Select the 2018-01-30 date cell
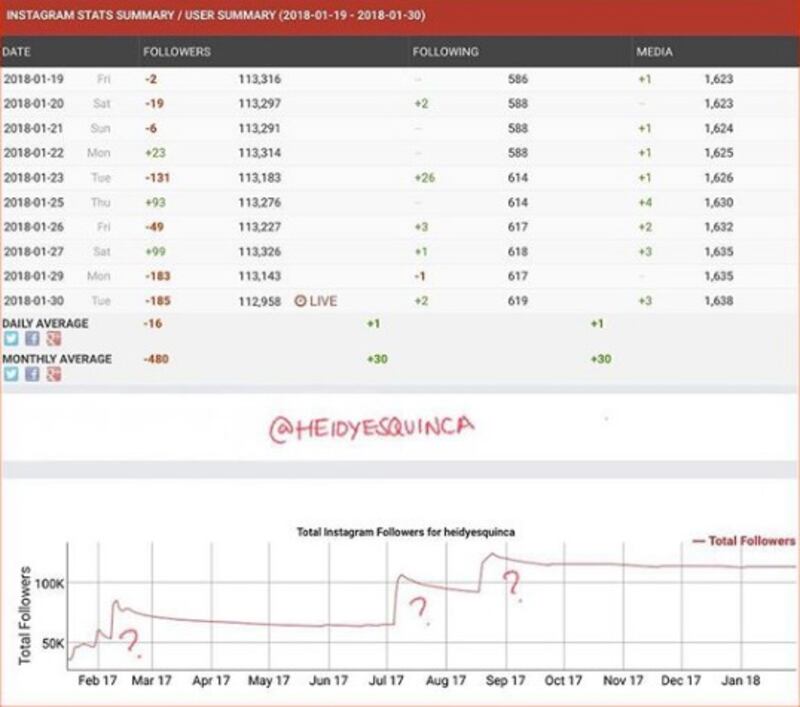The width and height of the screenshot is (800, 707). [34, 301]
